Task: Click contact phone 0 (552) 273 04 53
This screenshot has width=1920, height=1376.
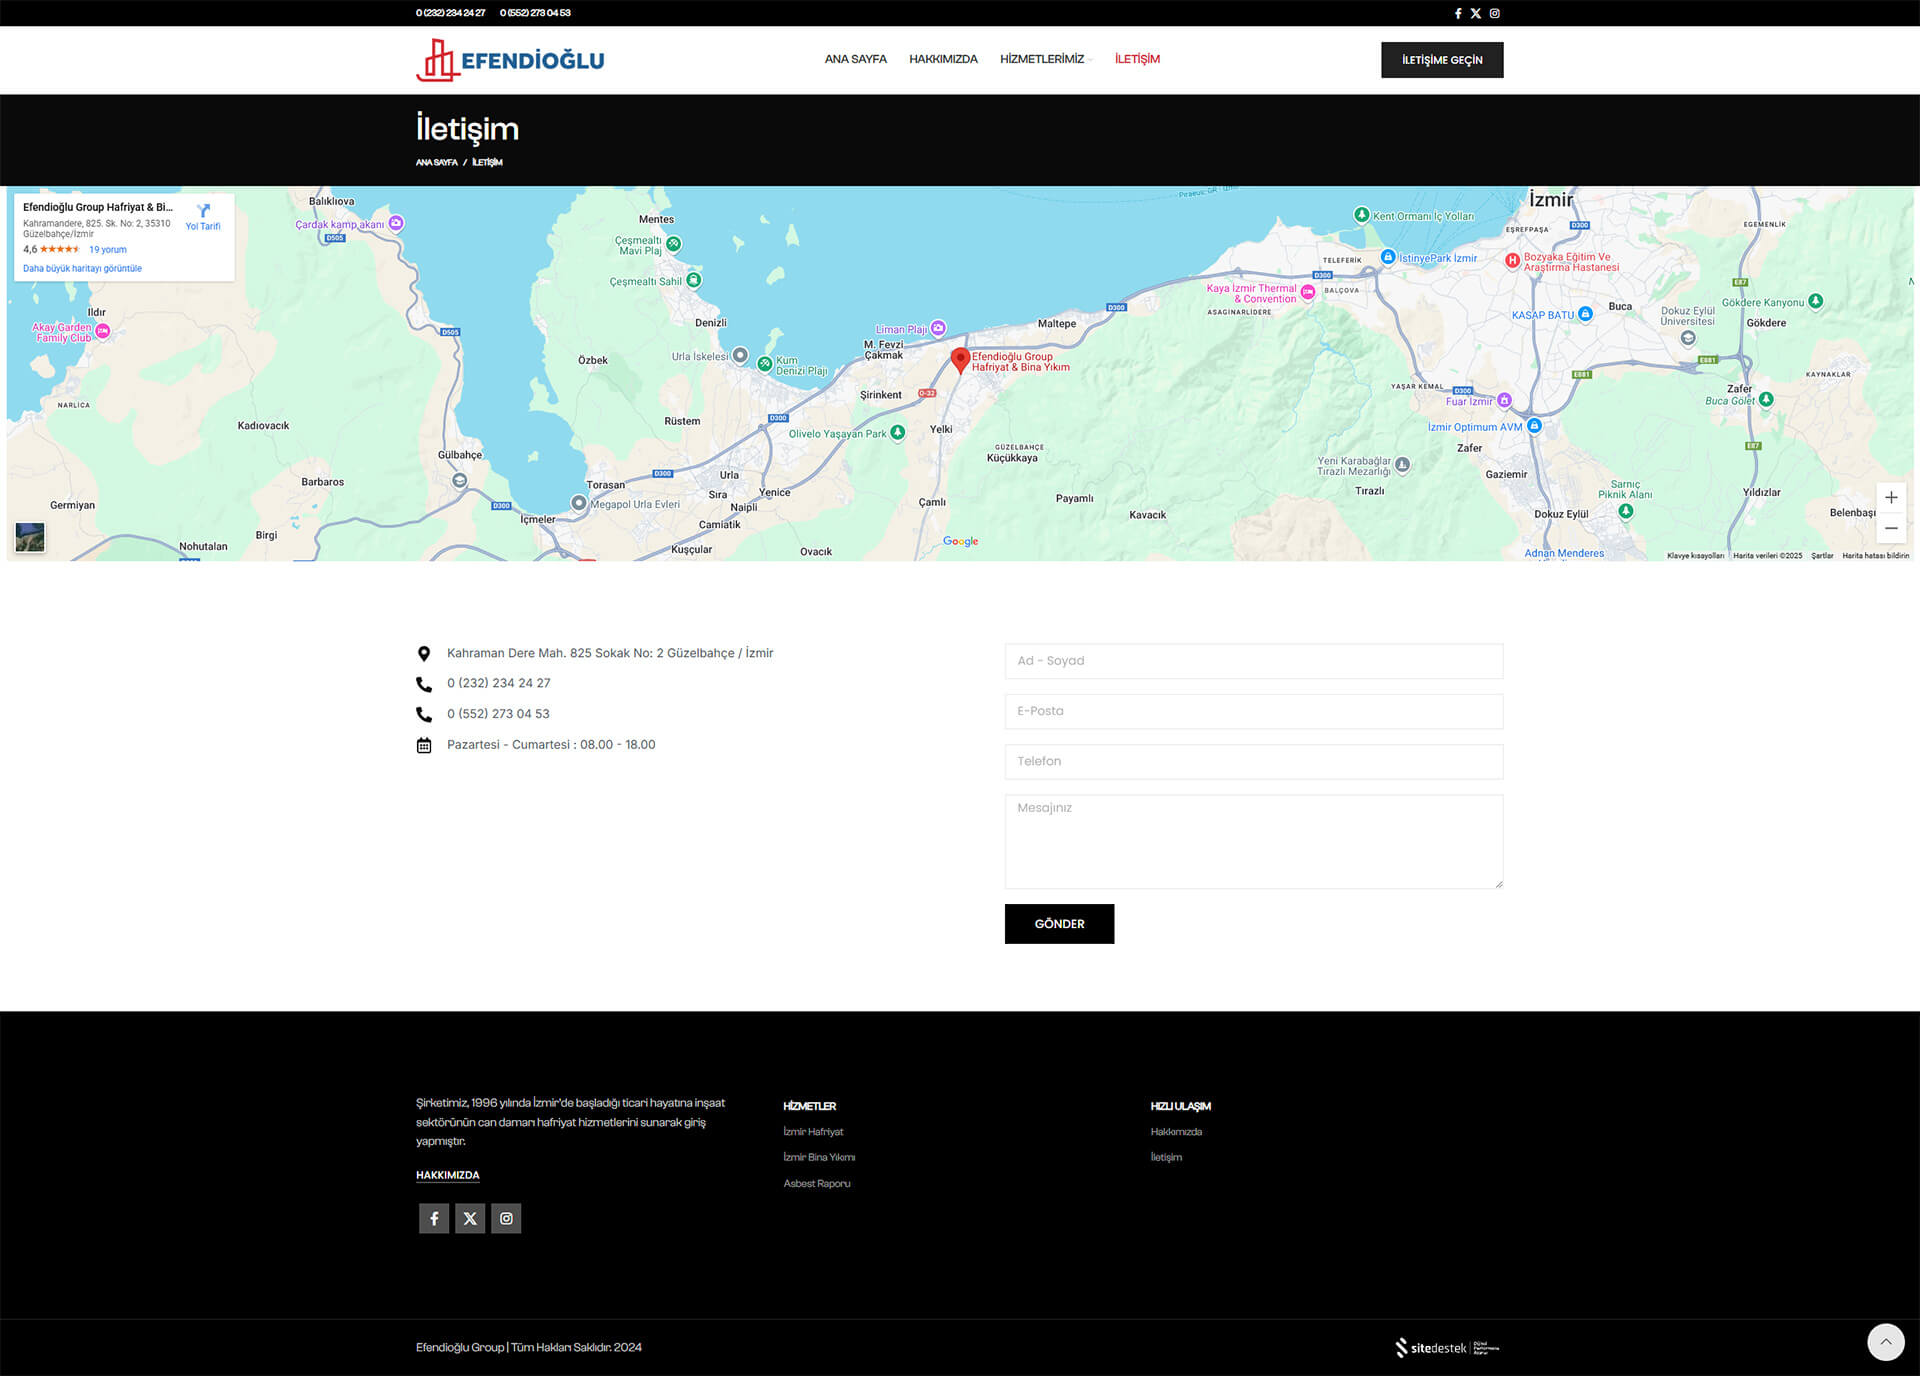Action: [x=498, y=714]
